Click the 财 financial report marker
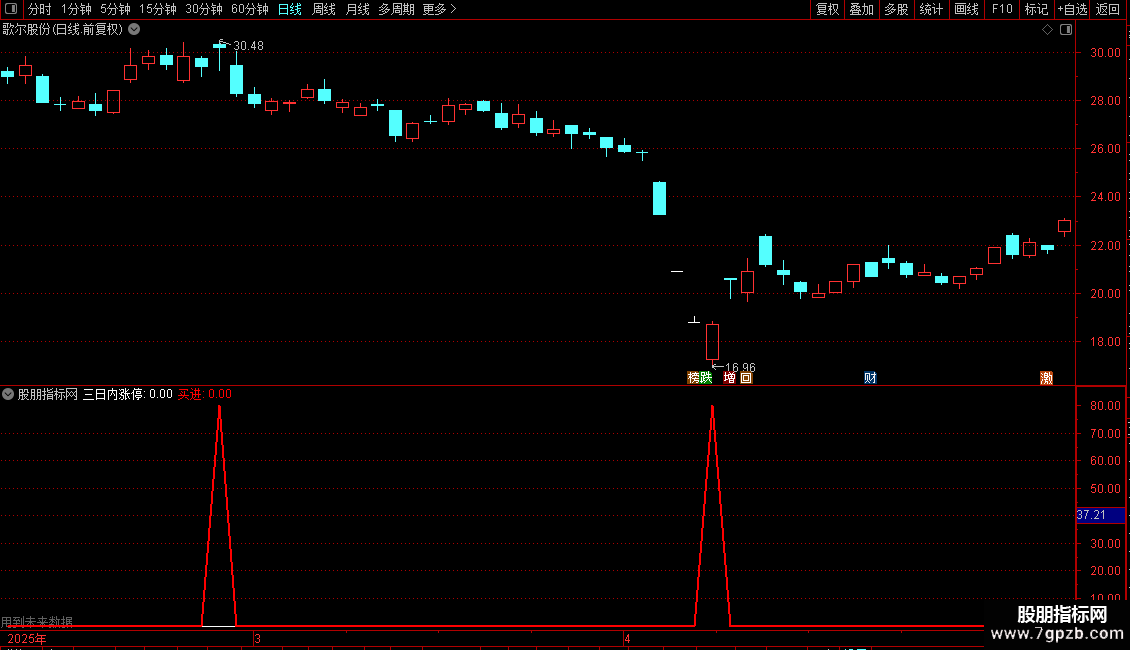The width and height of the screenshot is (1130, 650). [x=870, y=378]
